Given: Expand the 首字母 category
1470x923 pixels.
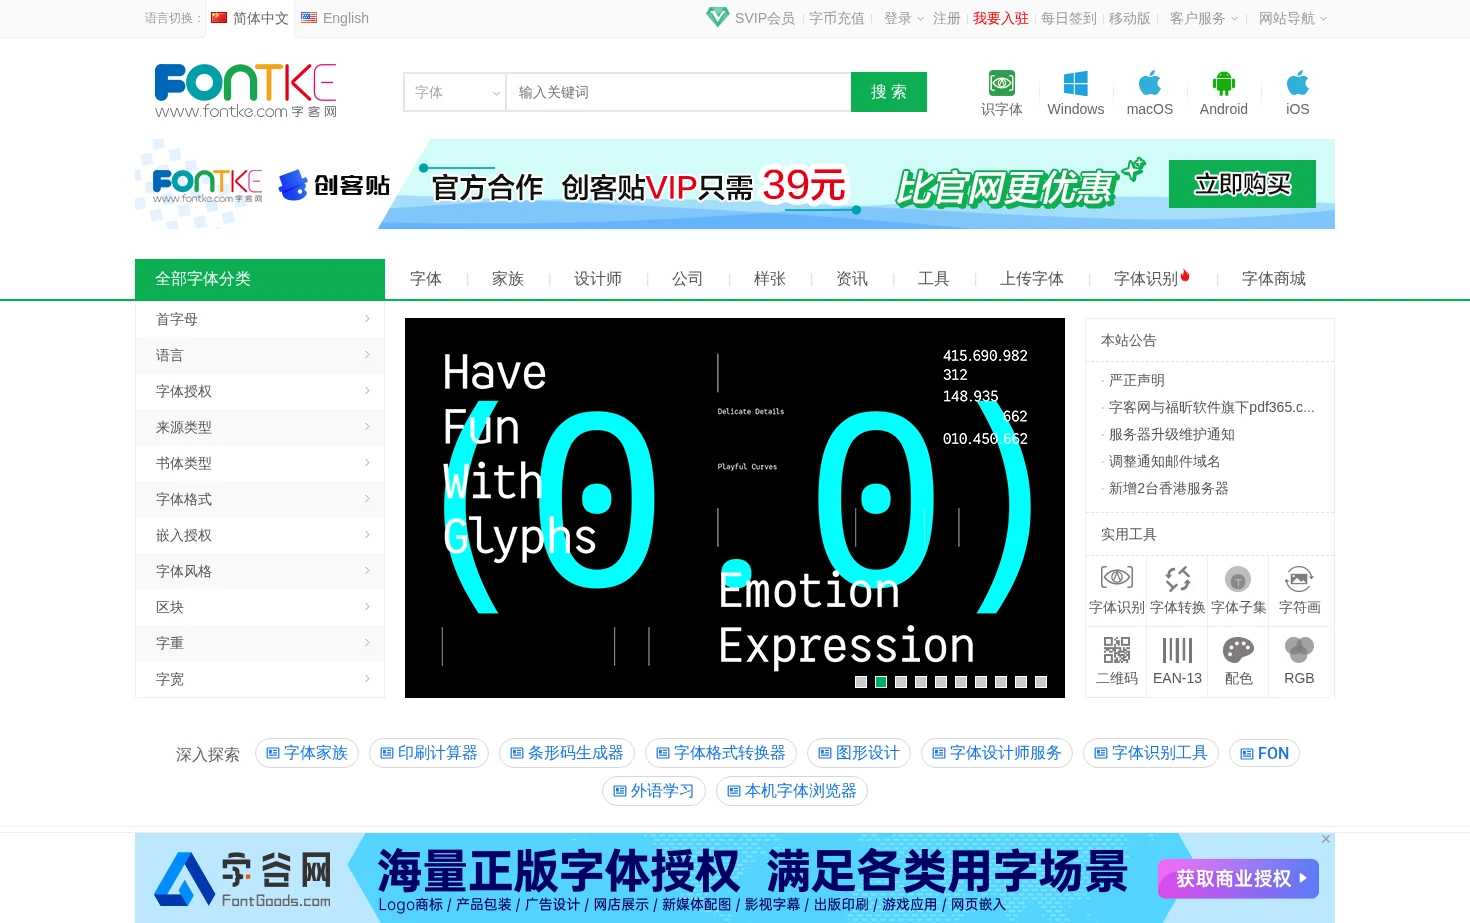Looking at the screenshot, I should tap(260, 319).
